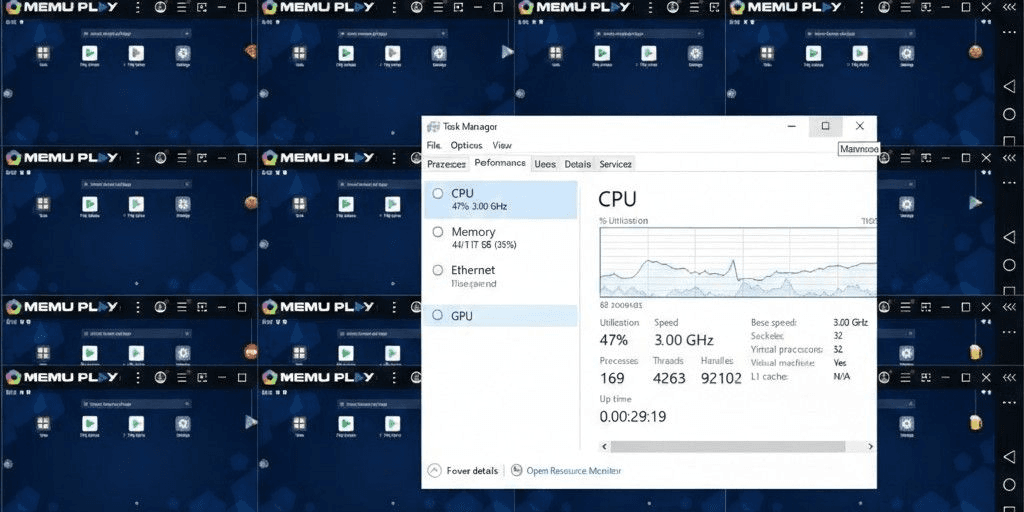Open Tools folder in top-left MEmu window
This screenshot has width=1024, height=512.
(x=43, y=54)
